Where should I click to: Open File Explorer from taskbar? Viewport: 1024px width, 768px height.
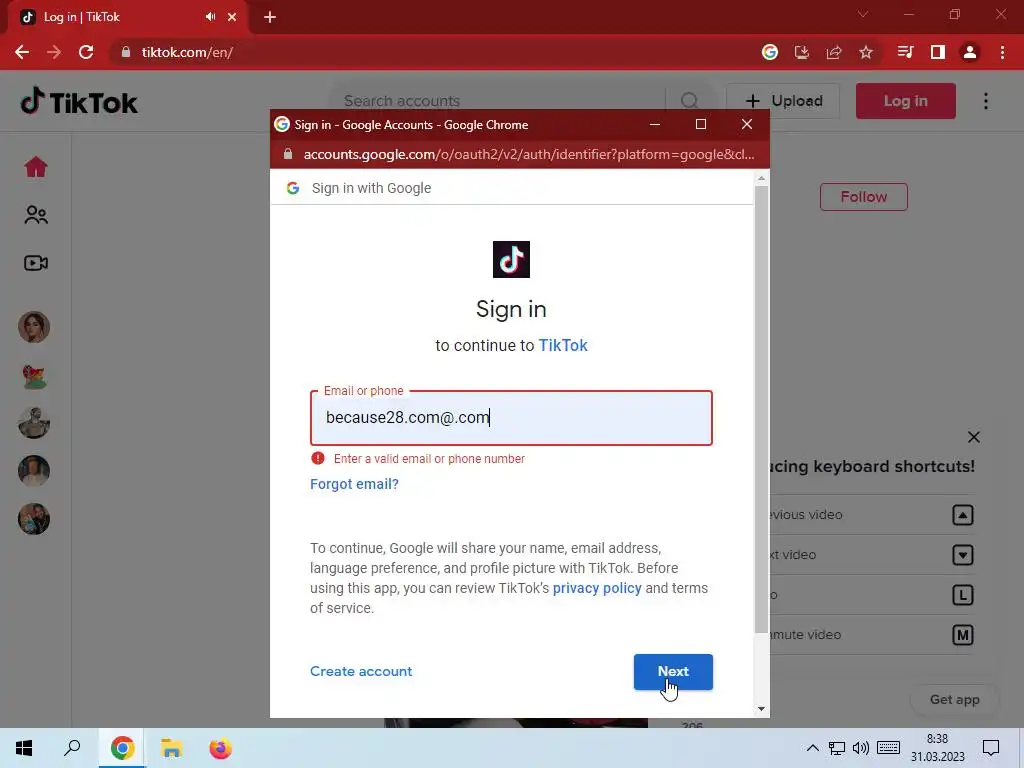(172, 748)
